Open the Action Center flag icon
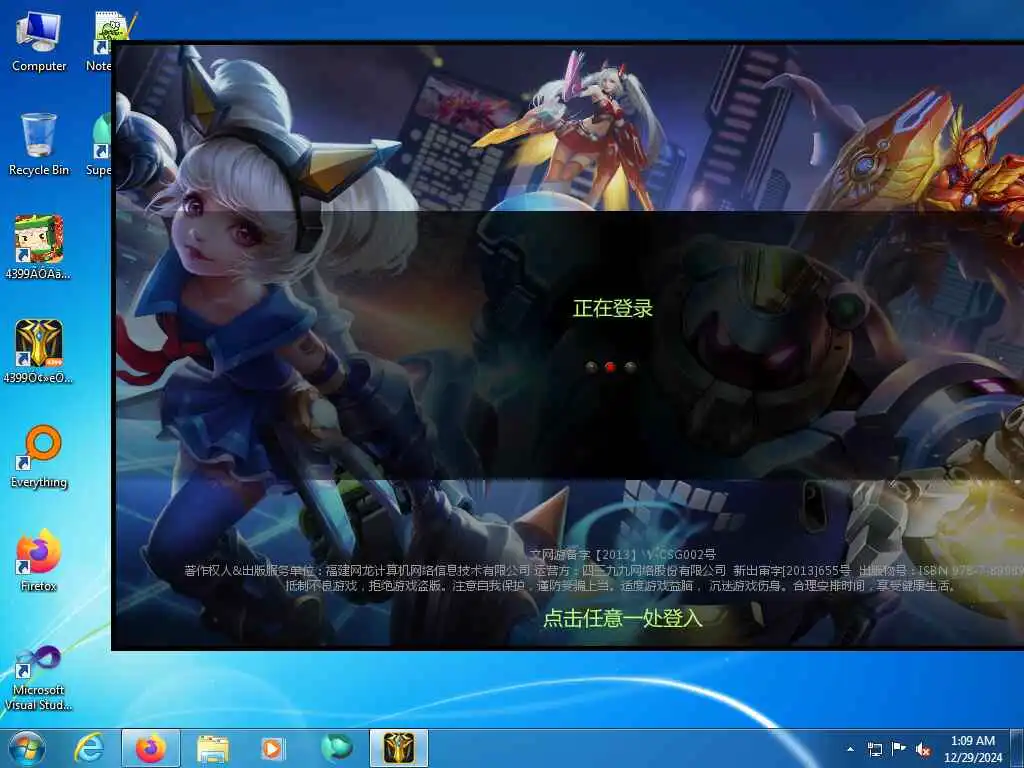 pyautogui.click(x=899, y=749)
